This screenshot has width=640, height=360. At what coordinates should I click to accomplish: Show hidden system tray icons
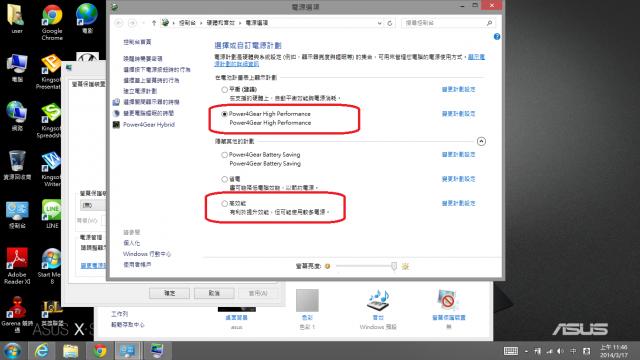(527, 351)
